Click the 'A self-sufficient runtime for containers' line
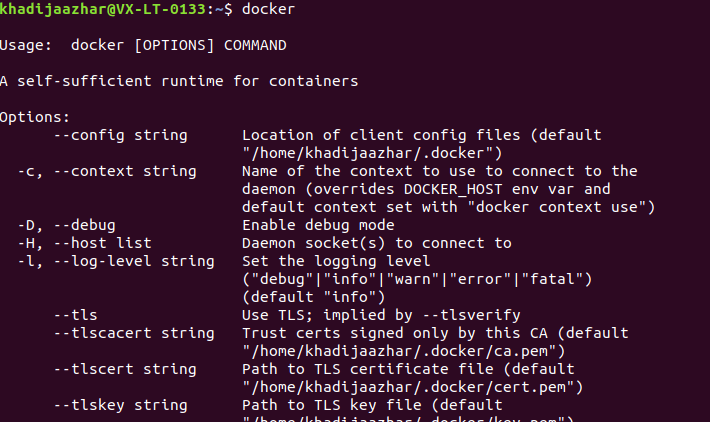Image resolution: width=710 pixels, height=422 pixels. [179, 81]
